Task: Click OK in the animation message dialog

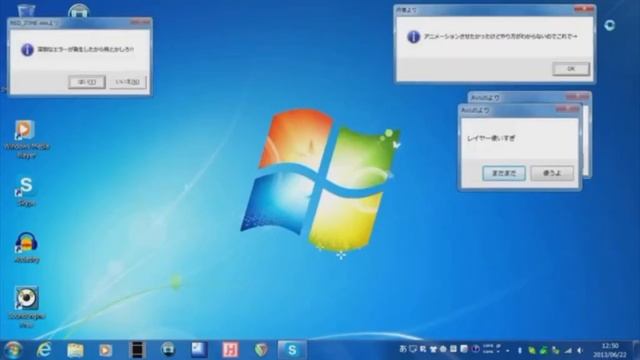Action: coord(571,69)
